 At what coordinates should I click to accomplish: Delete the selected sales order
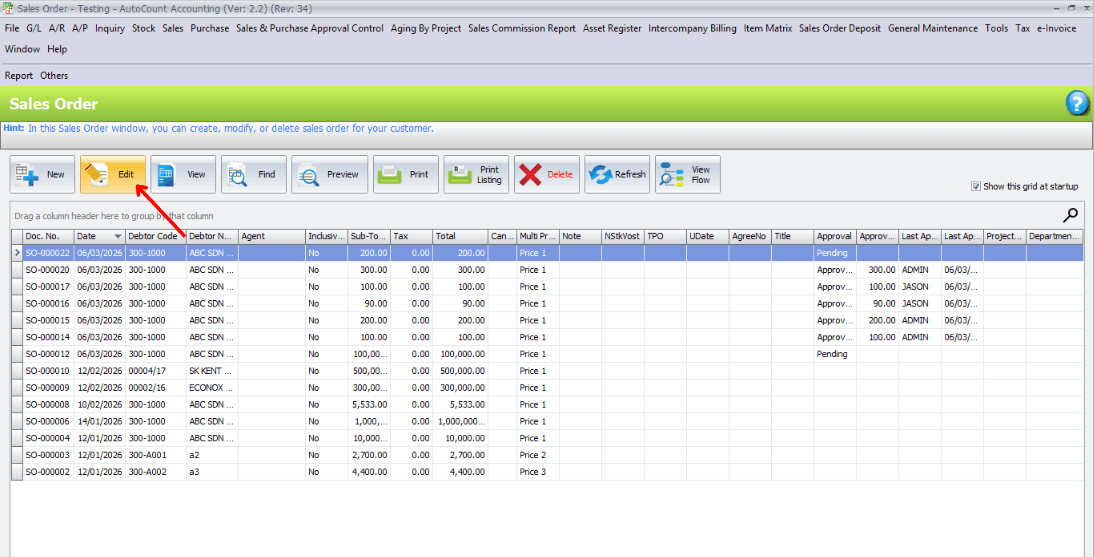tap(547, 174)
